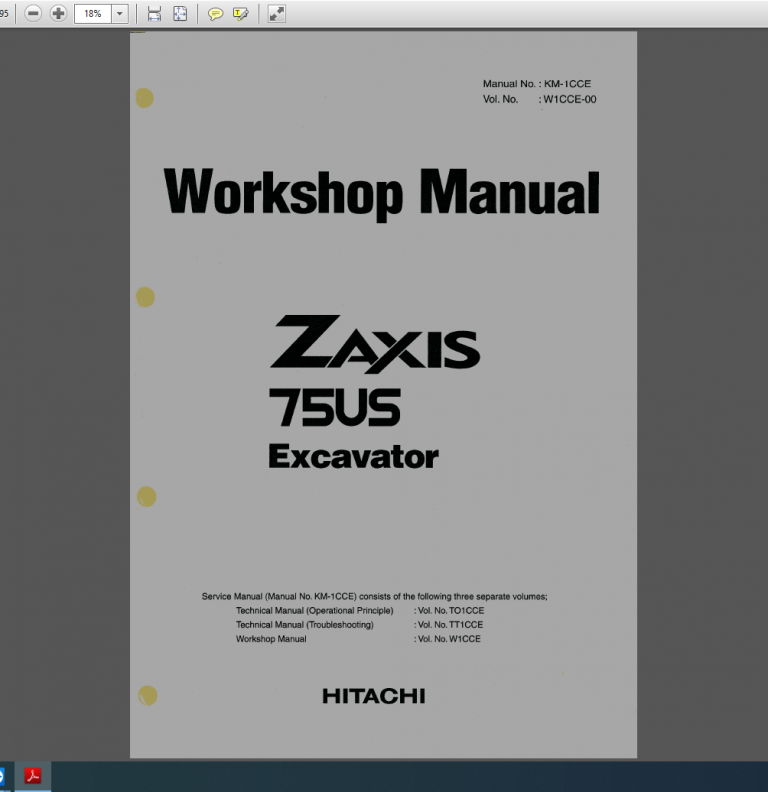This screenshot has width=768, height=792.
Task: Select the fit one full page icon
Action: [x=180, y=14]
